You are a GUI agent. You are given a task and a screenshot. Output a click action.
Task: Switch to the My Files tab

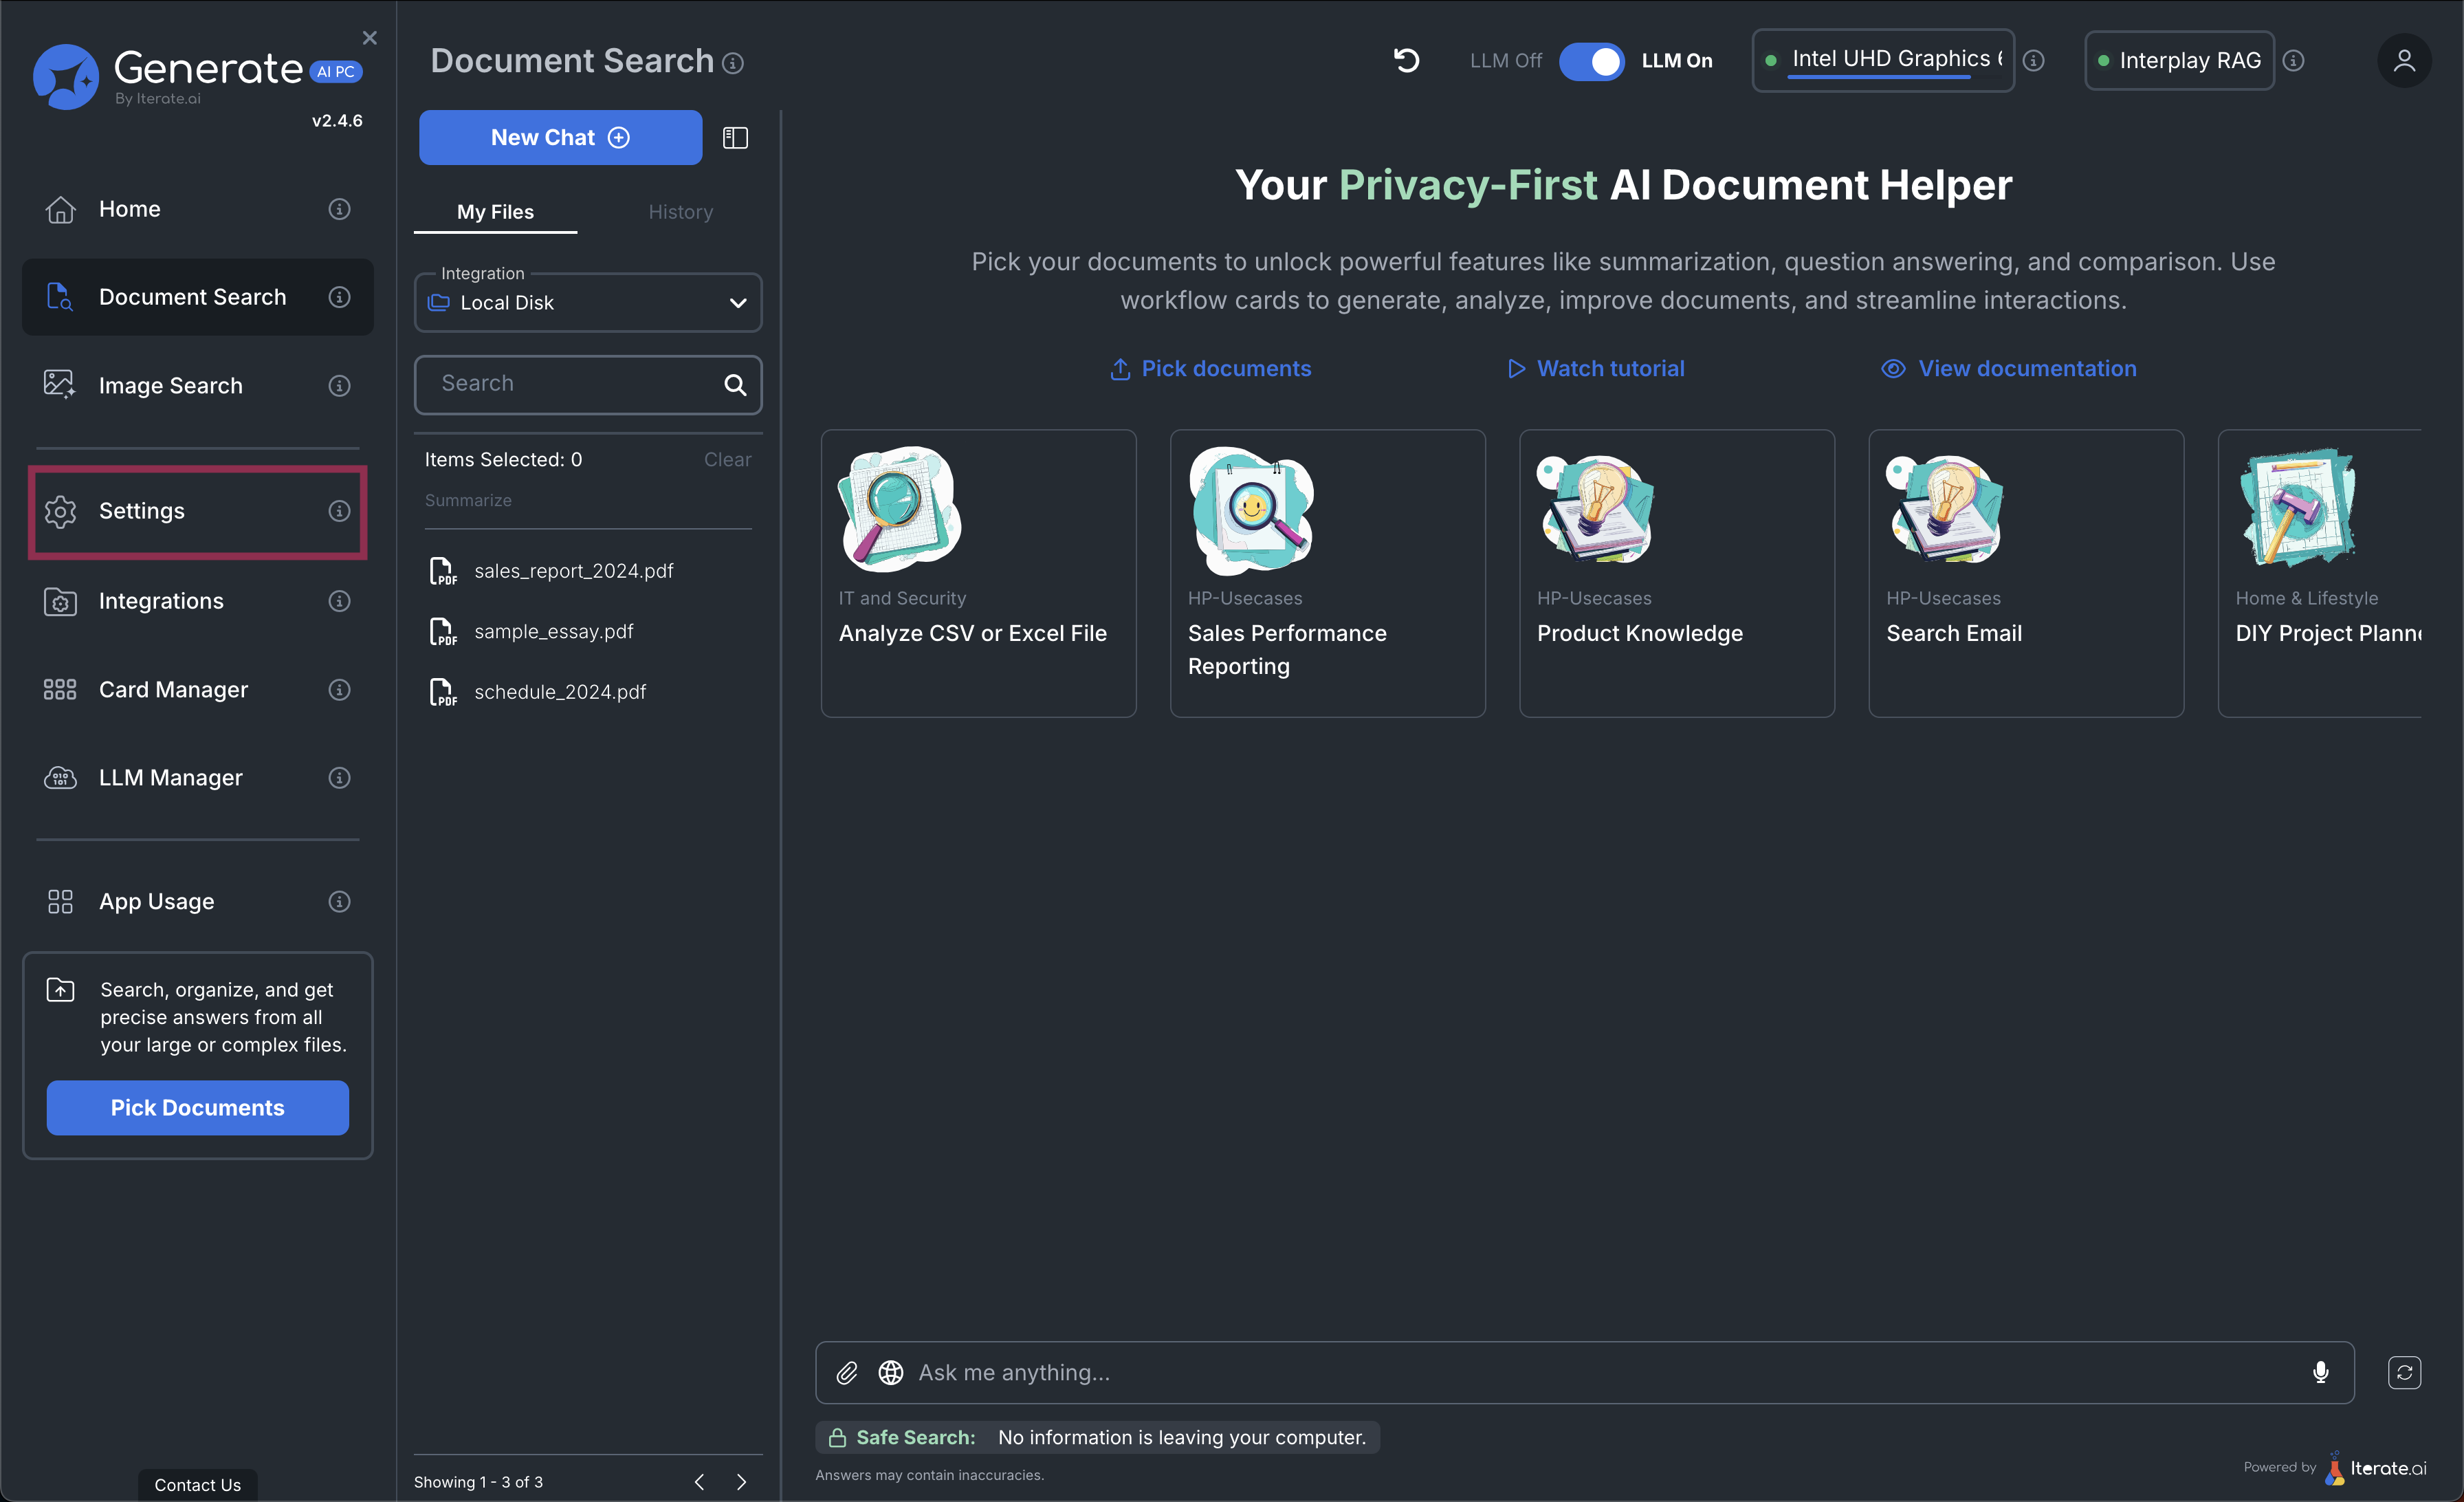(x=495, y=212)
